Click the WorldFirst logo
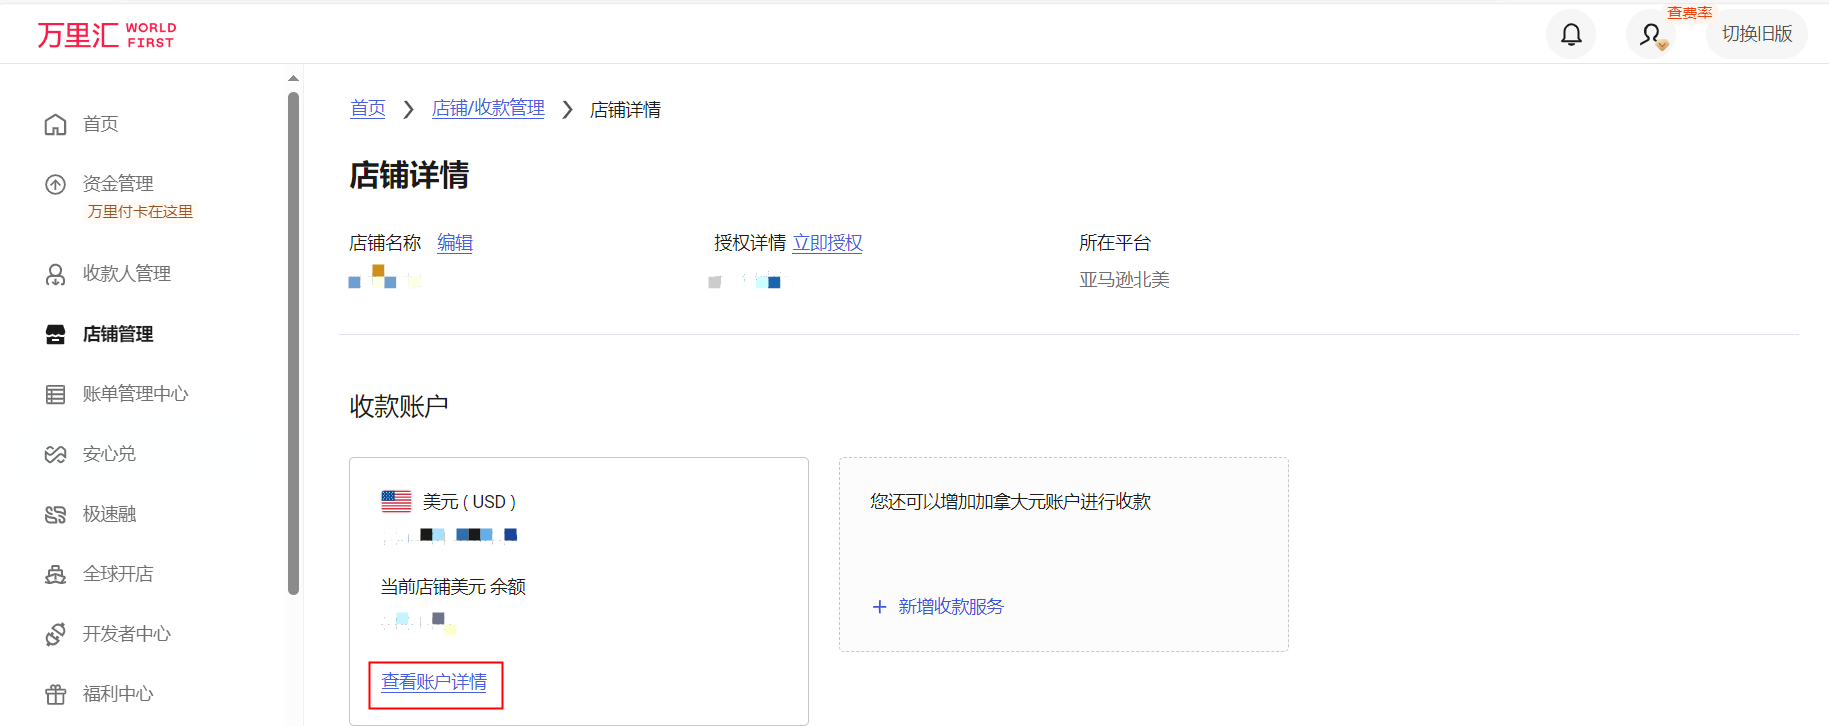This screenshot has width=1829, height=726. 107,35
